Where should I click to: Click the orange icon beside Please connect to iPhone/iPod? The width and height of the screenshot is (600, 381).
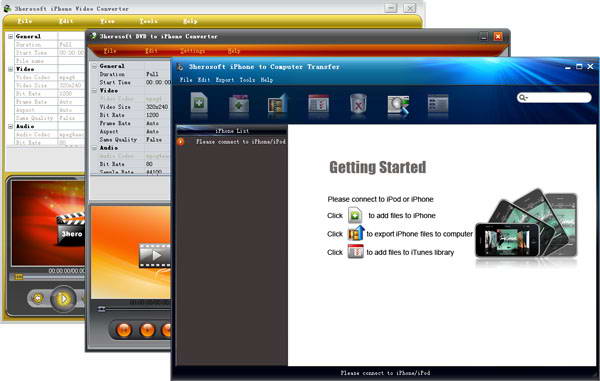pyautogui.click(x=181, y=142)
